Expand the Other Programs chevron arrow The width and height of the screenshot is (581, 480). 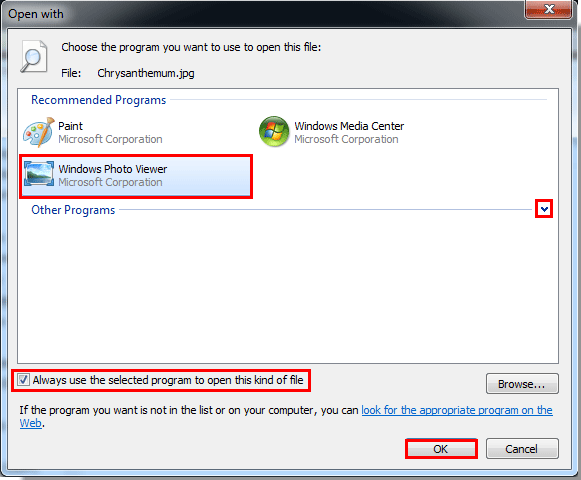point(544,209)
